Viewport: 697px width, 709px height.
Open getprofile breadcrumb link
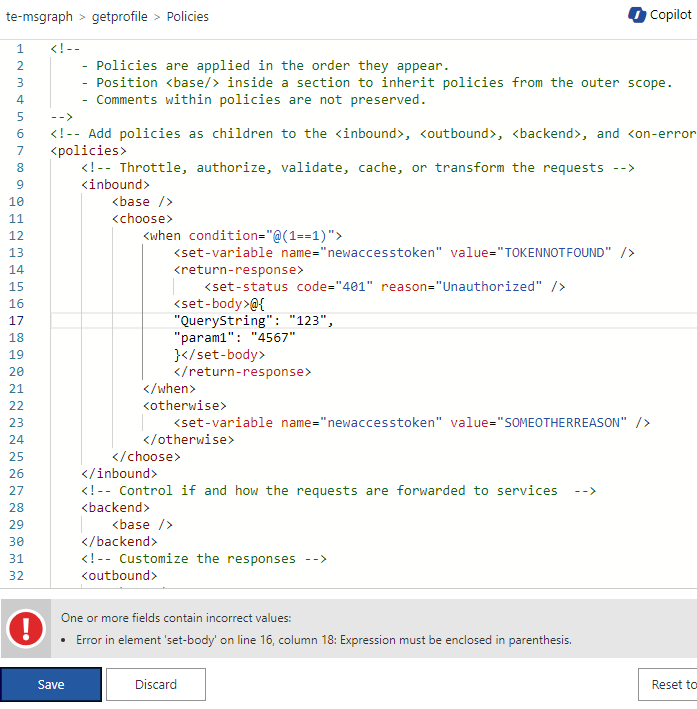119,17
